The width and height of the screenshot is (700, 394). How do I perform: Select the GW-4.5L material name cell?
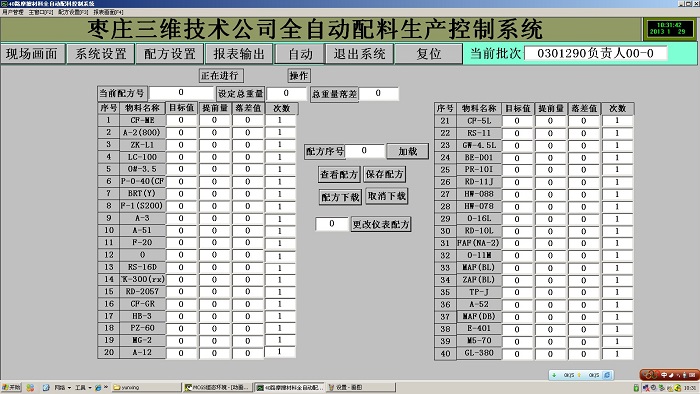point(479,145)
